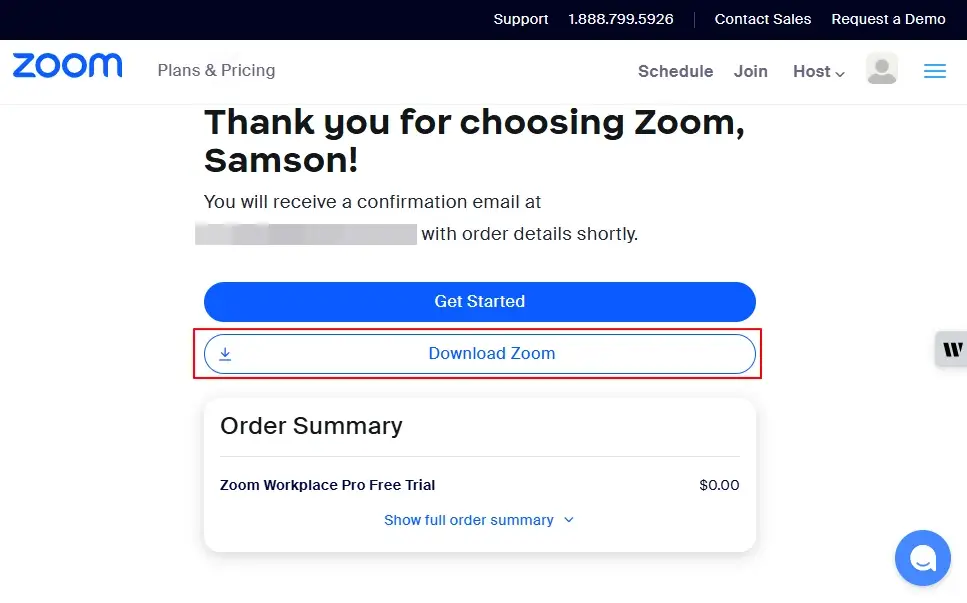This screenshot has width=967, height=603.
Task: Open the user profile avatar menu
Action: click(881, 70)
